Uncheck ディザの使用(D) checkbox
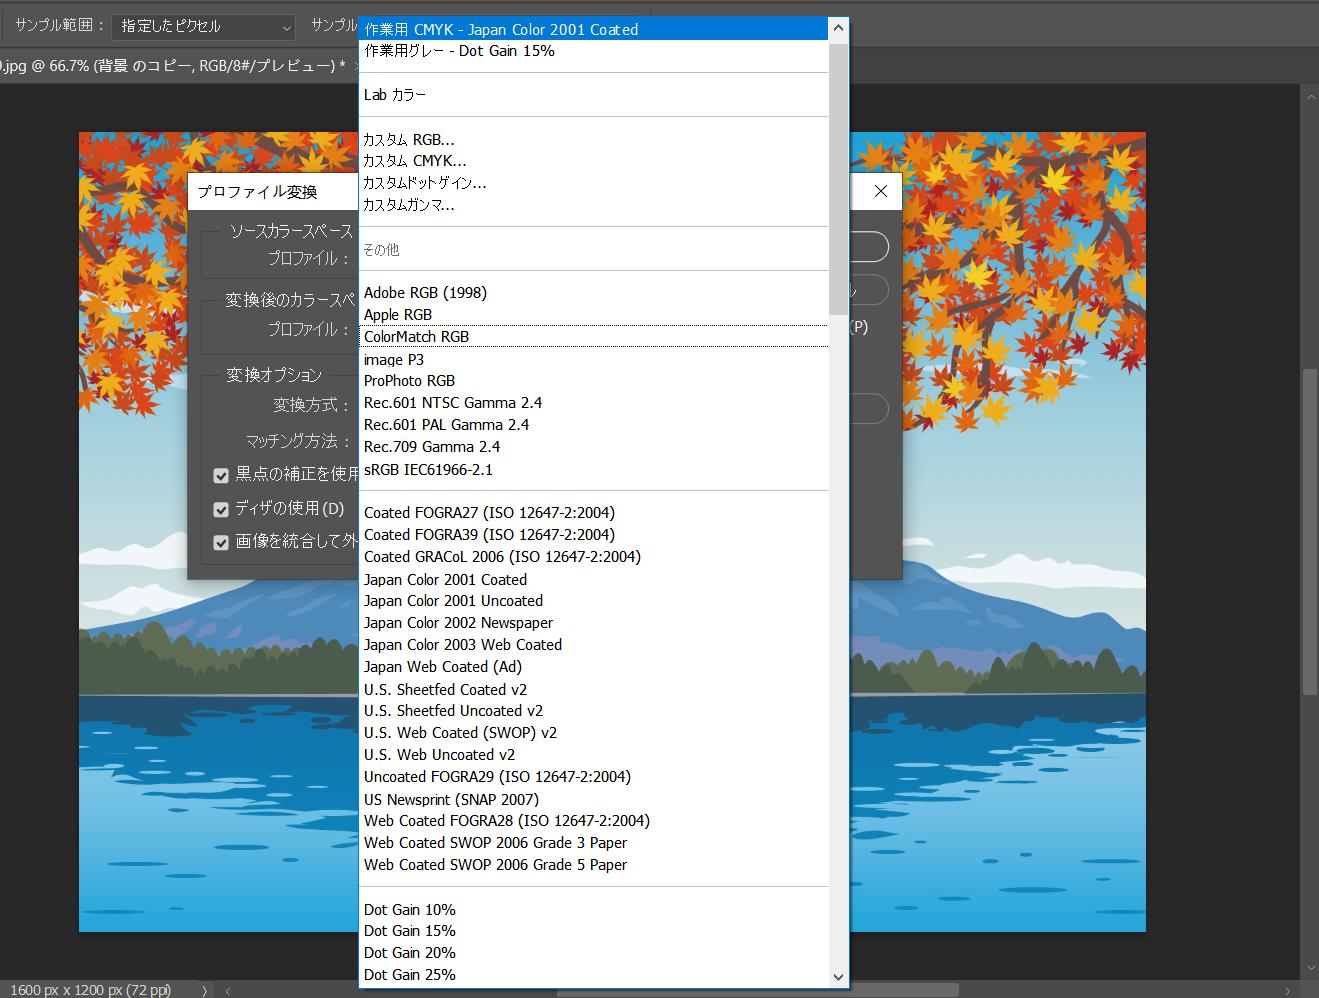Viewport: 1319px width, 998px height. [x=221, y=509]
